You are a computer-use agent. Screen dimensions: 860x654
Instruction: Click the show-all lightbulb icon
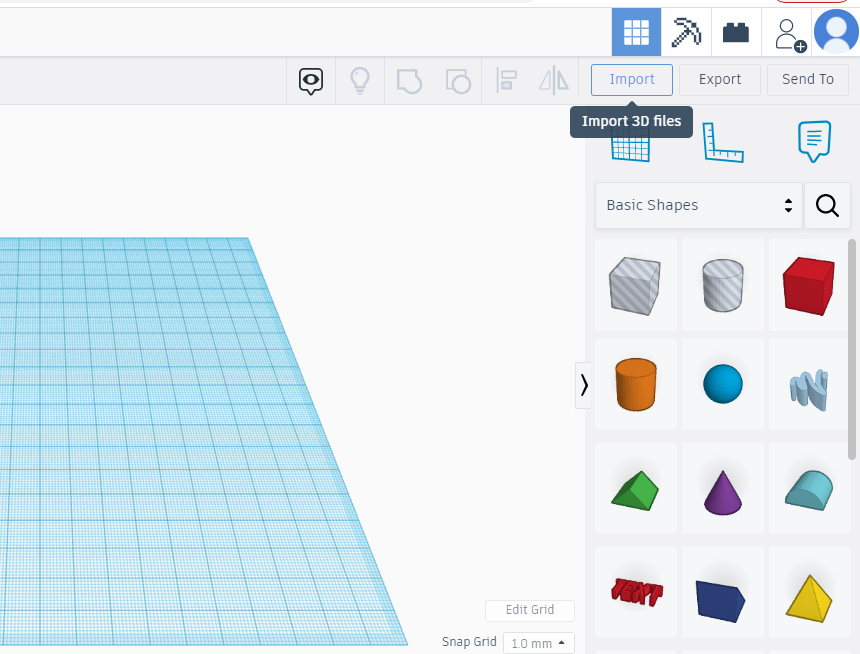click(359, 80)
